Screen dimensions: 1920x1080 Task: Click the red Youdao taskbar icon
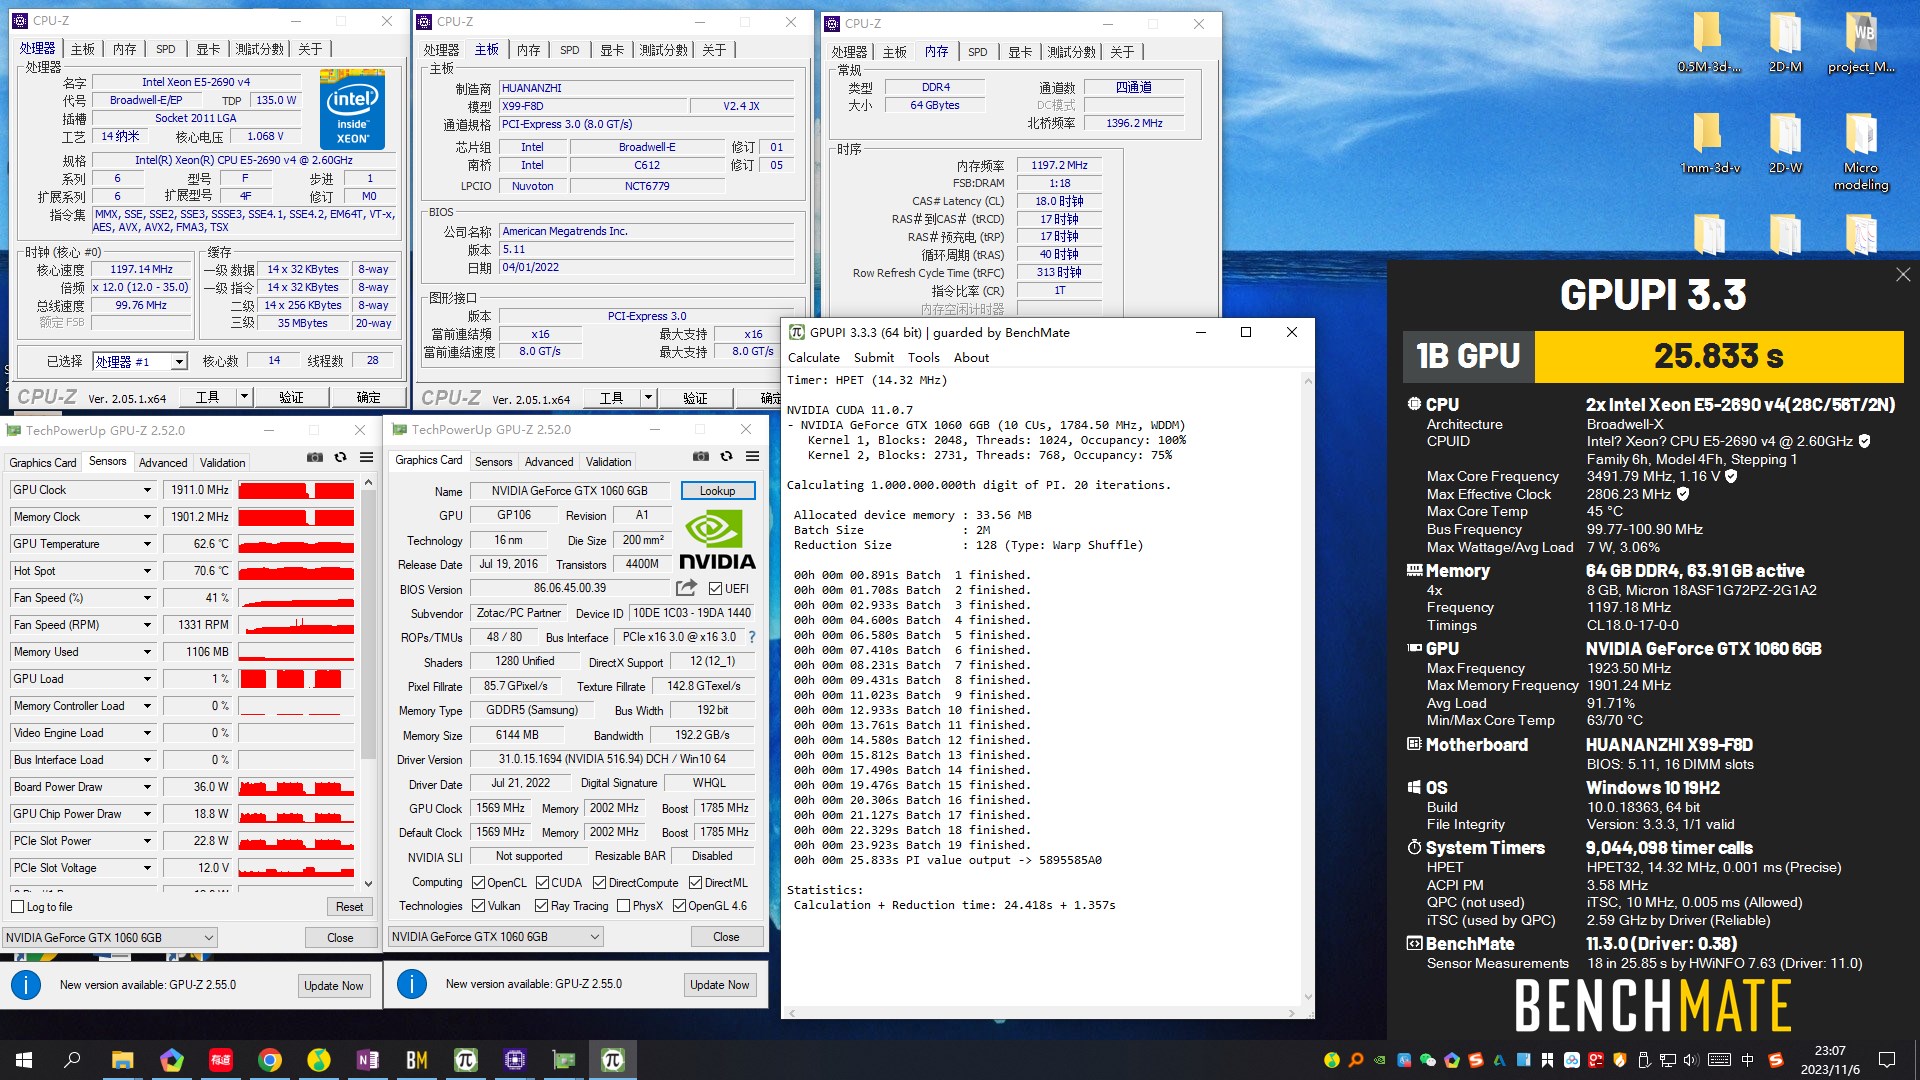tap(220, 1060)
